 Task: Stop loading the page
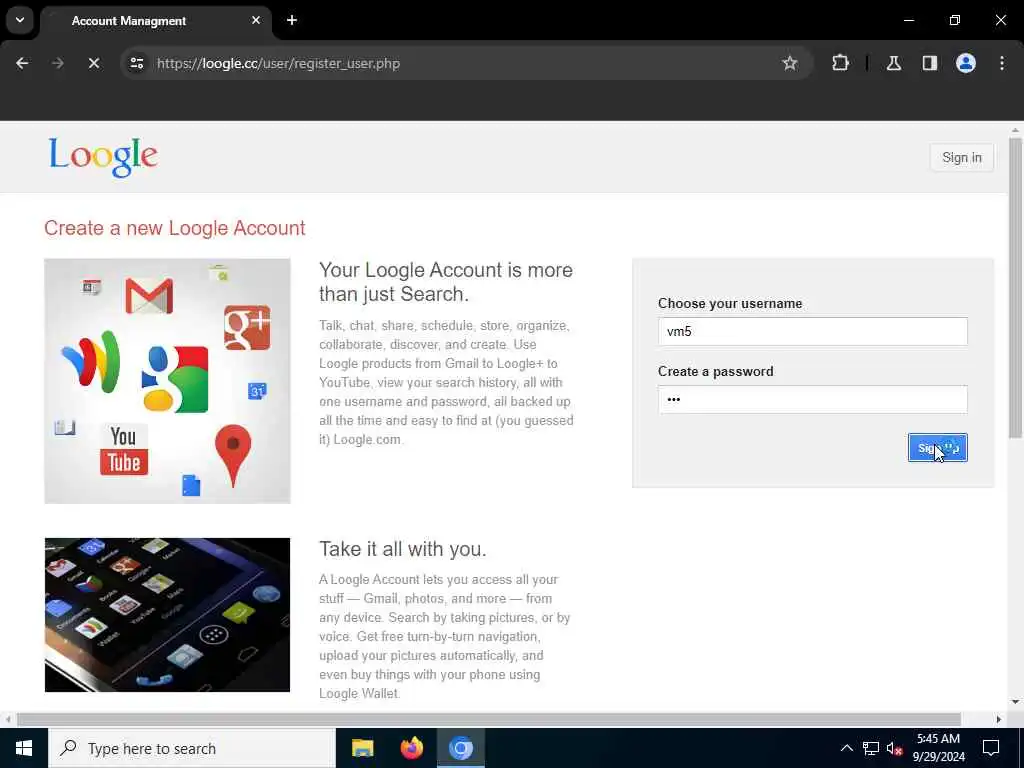(x=93, y=63)
